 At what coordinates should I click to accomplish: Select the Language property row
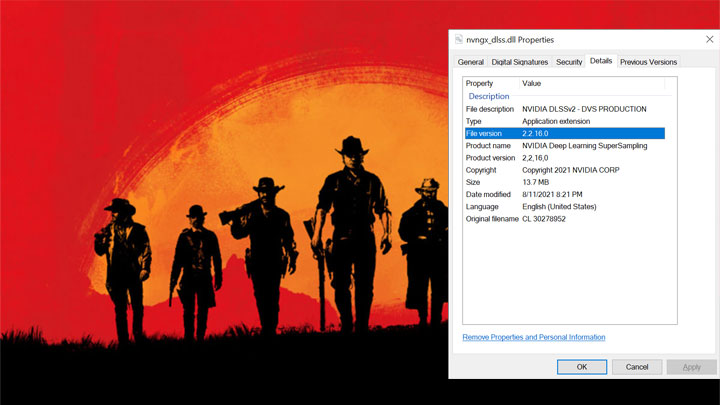tap(565, 207)
